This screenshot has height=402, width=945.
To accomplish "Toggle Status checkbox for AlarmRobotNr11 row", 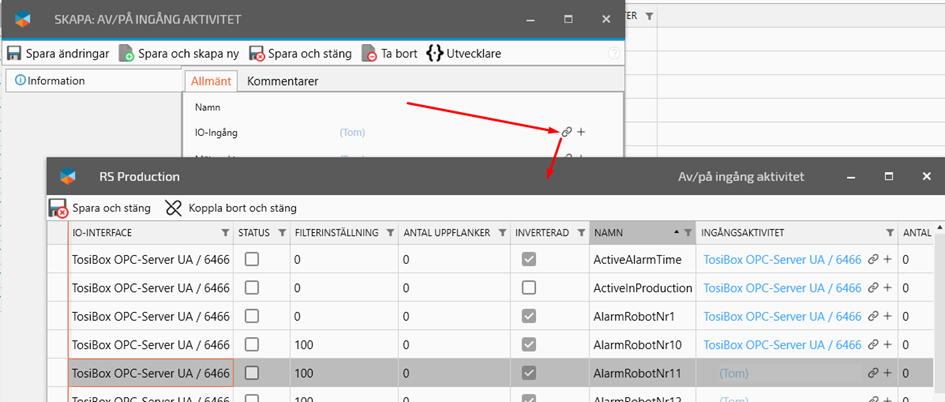I will [252, 373].
